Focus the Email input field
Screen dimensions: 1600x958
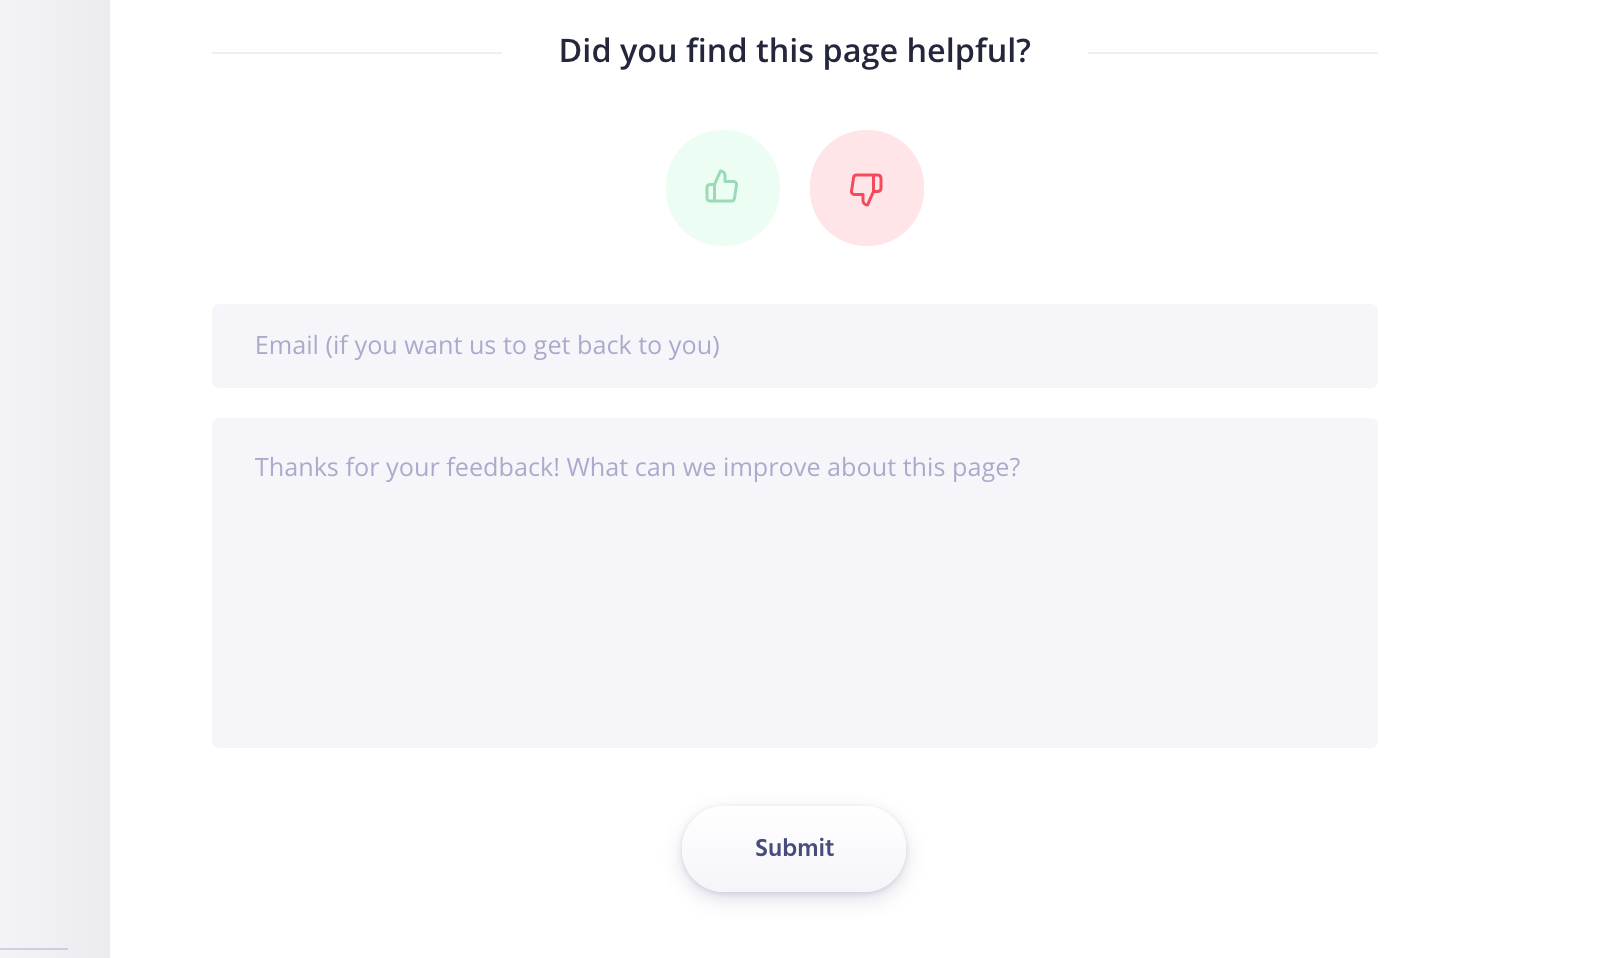[795, 346]
